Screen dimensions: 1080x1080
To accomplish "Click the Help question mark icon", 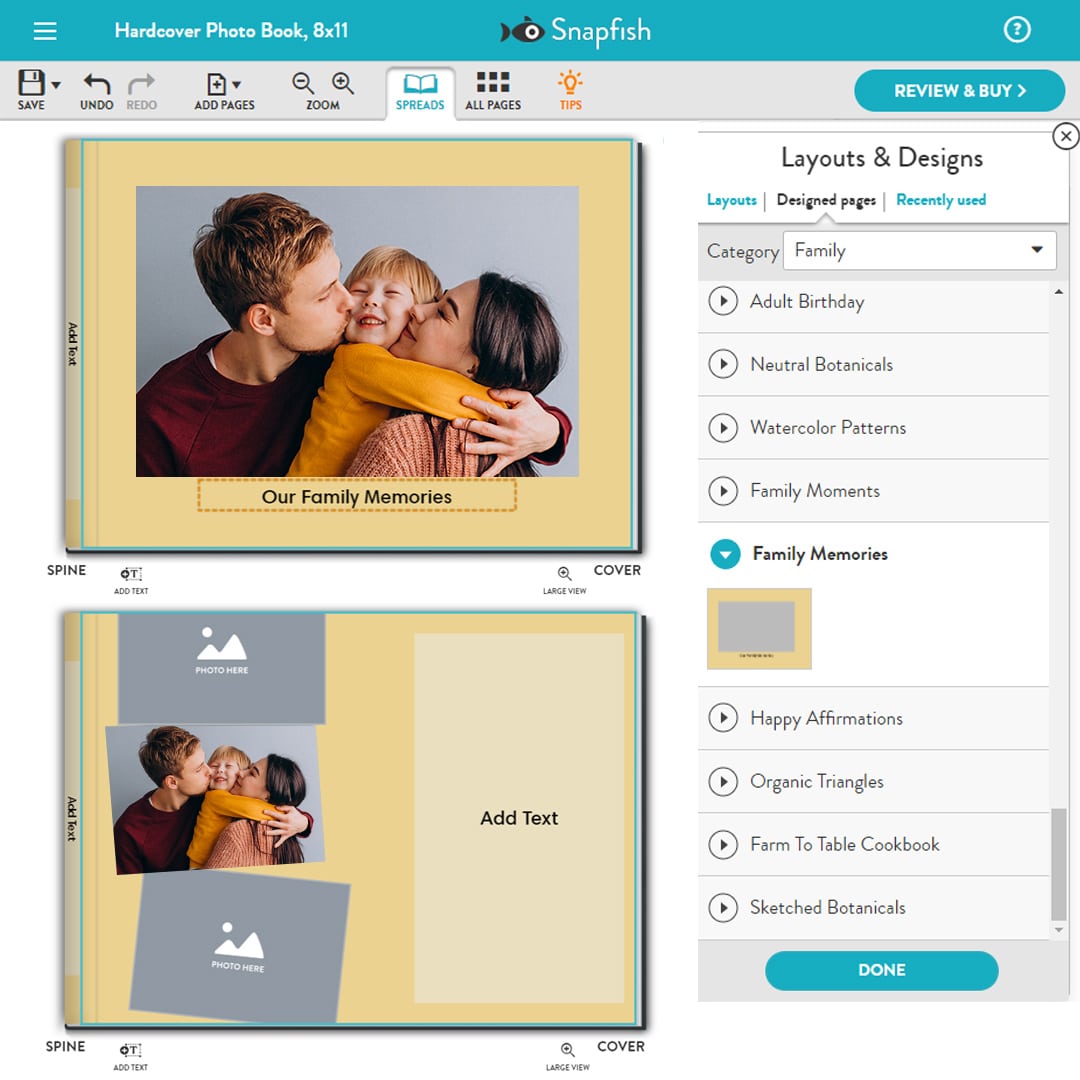I will click(x=1017, y=29).
